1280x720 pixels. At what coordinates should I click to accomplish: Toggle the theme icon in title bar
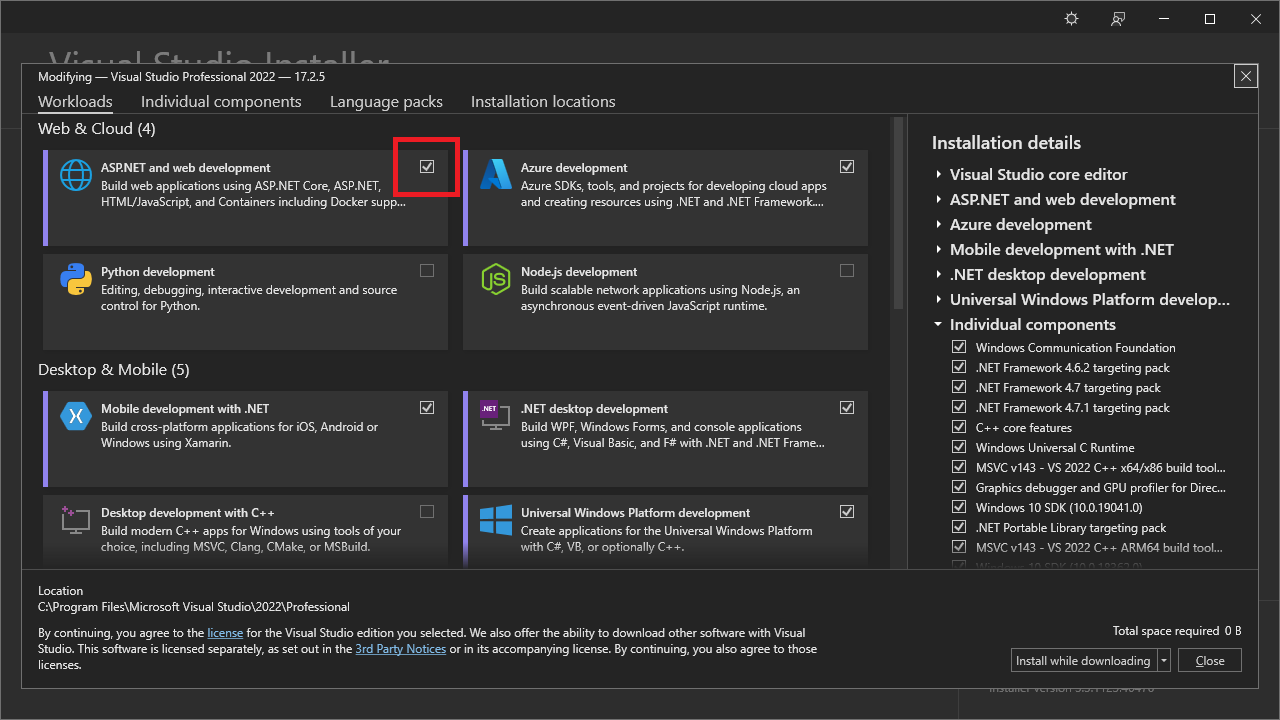[x=1072, y=19]
